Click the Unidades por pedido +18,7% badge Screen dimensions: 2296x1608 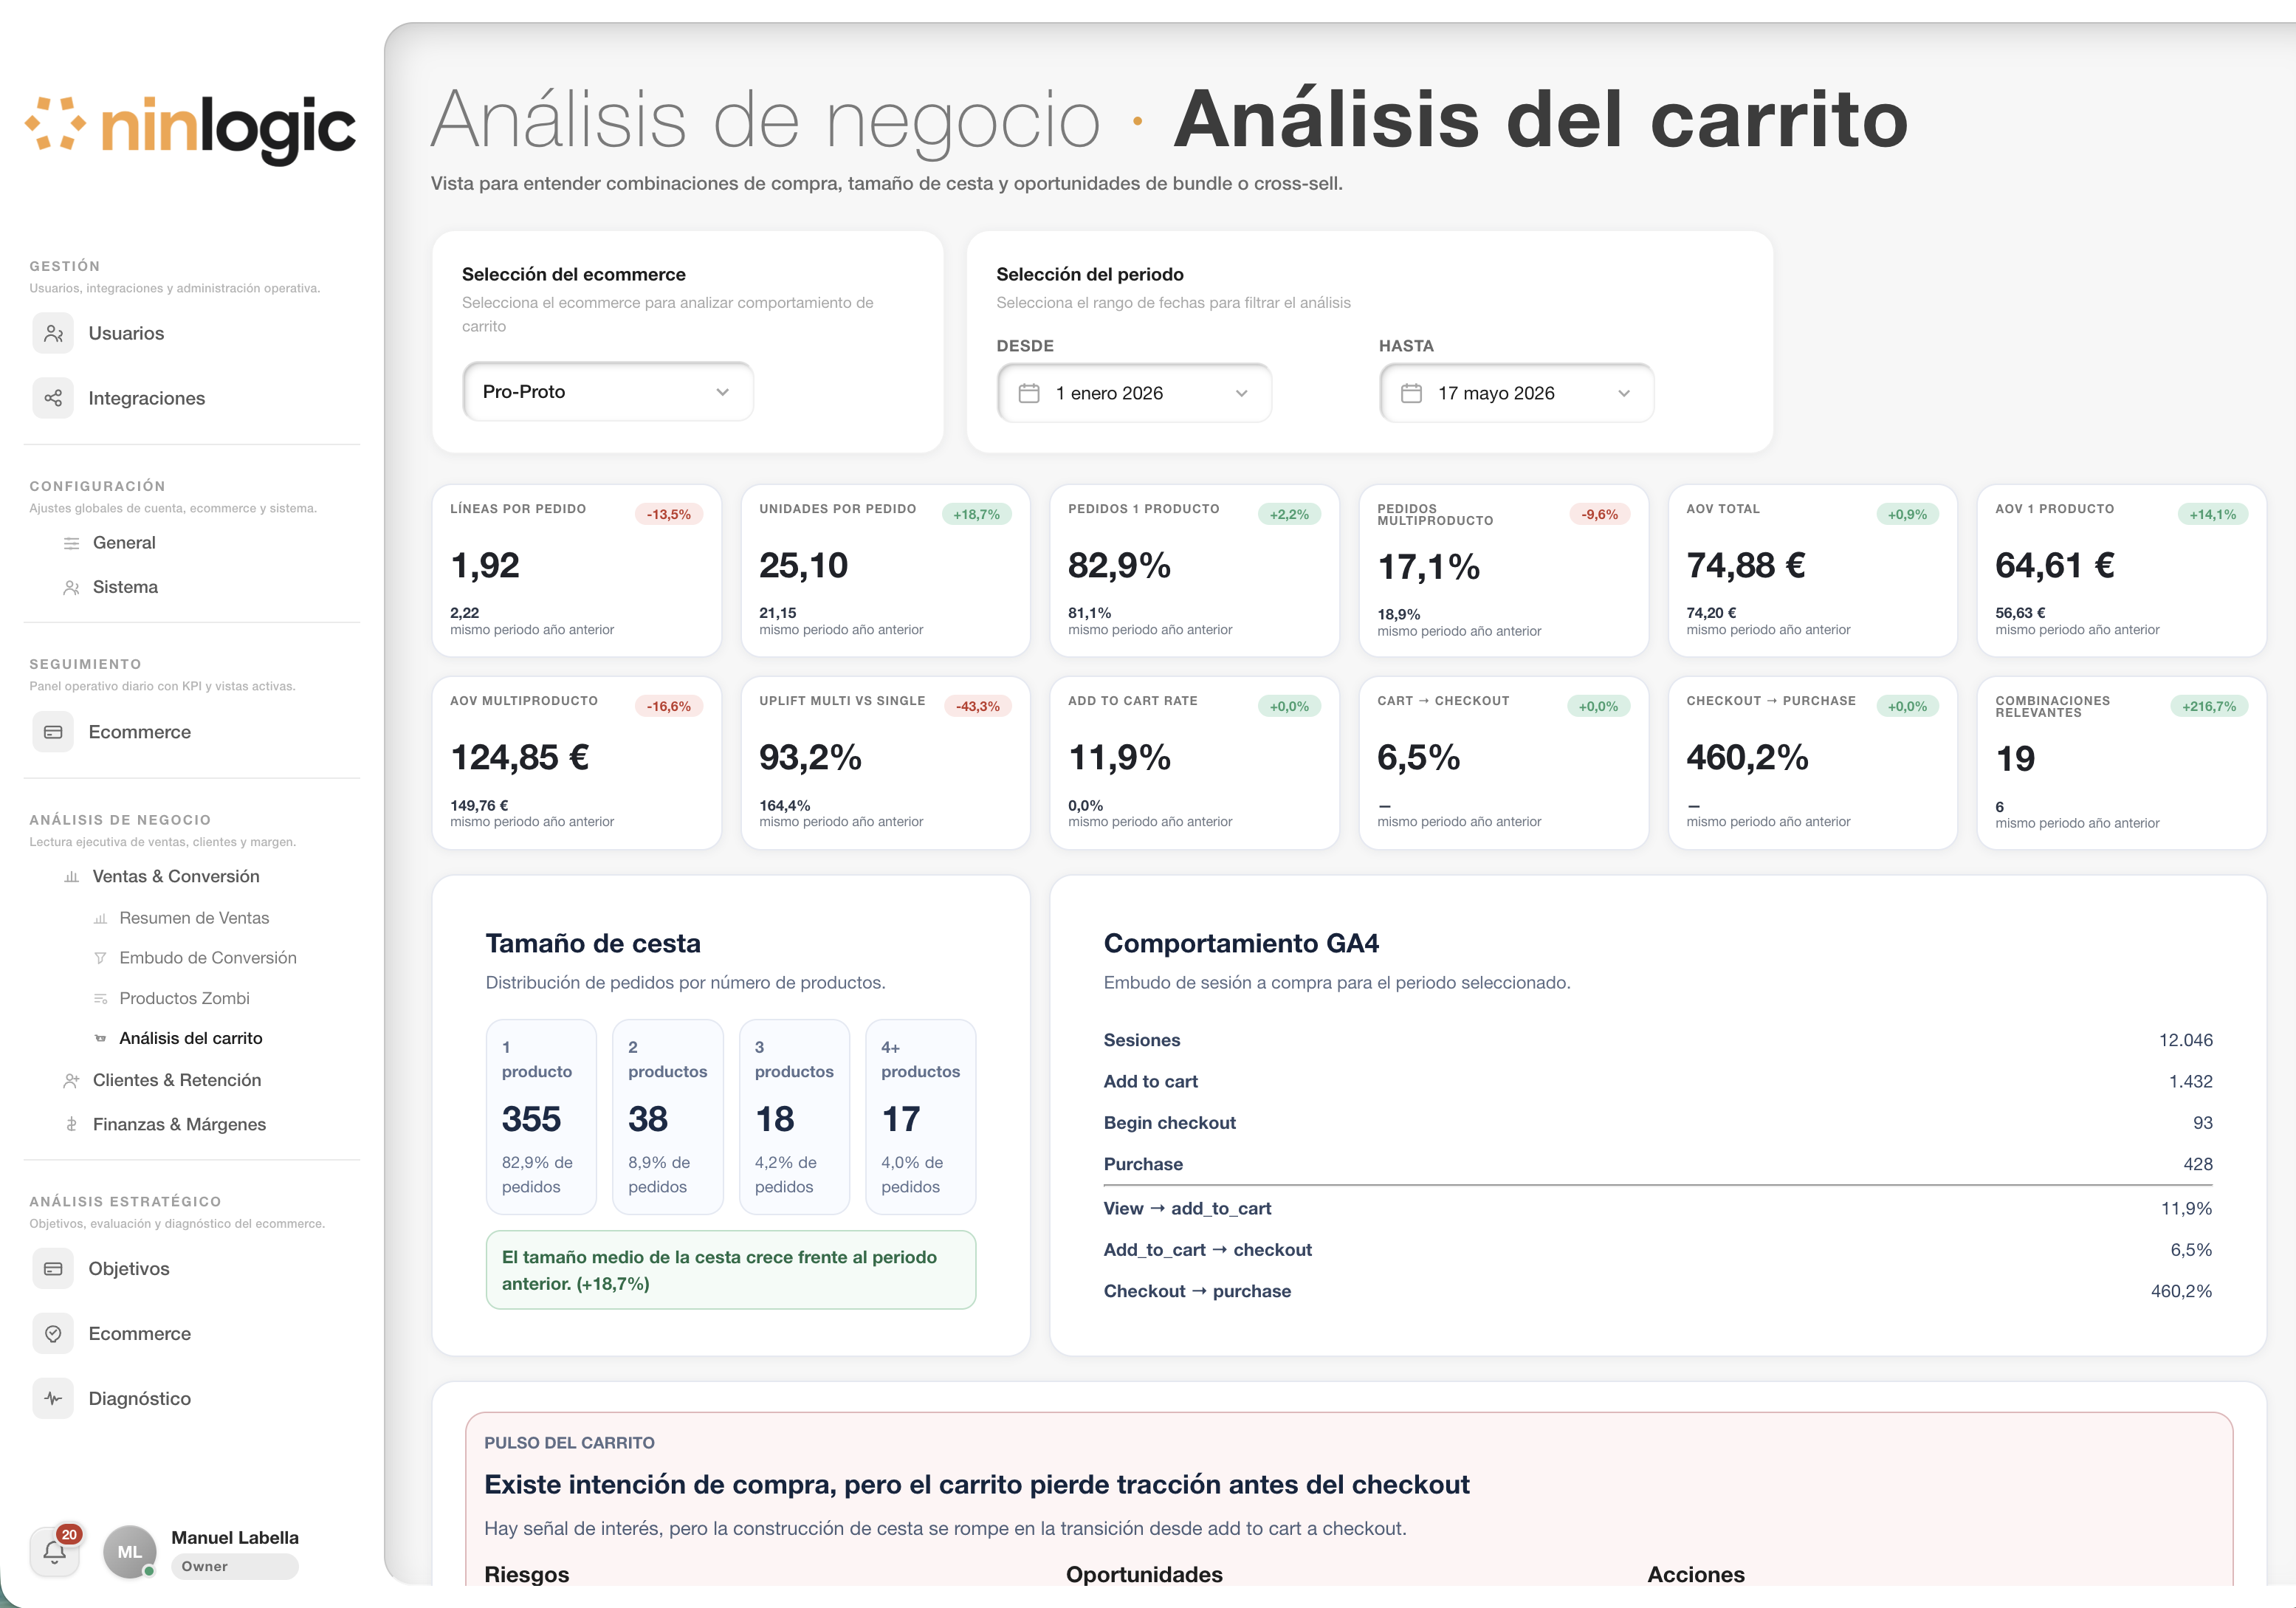[976, 514]
